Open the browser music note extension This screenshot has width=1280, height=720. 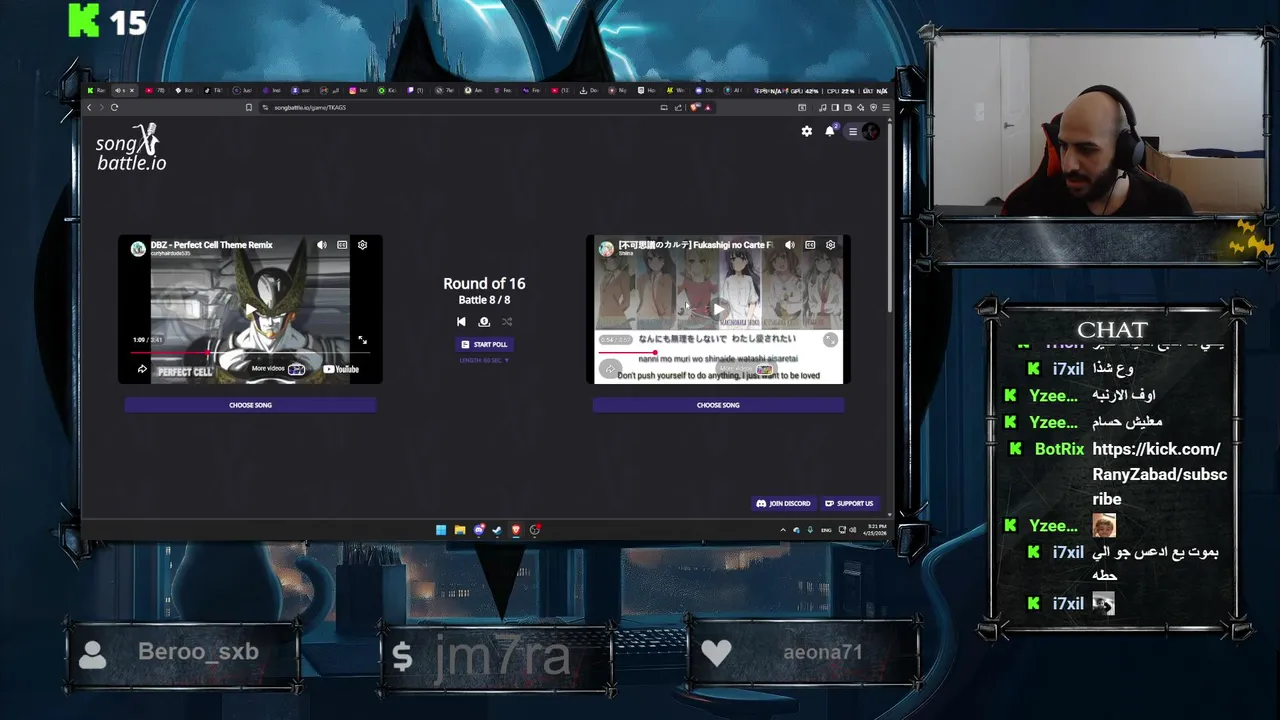click(x=823, y=107)
